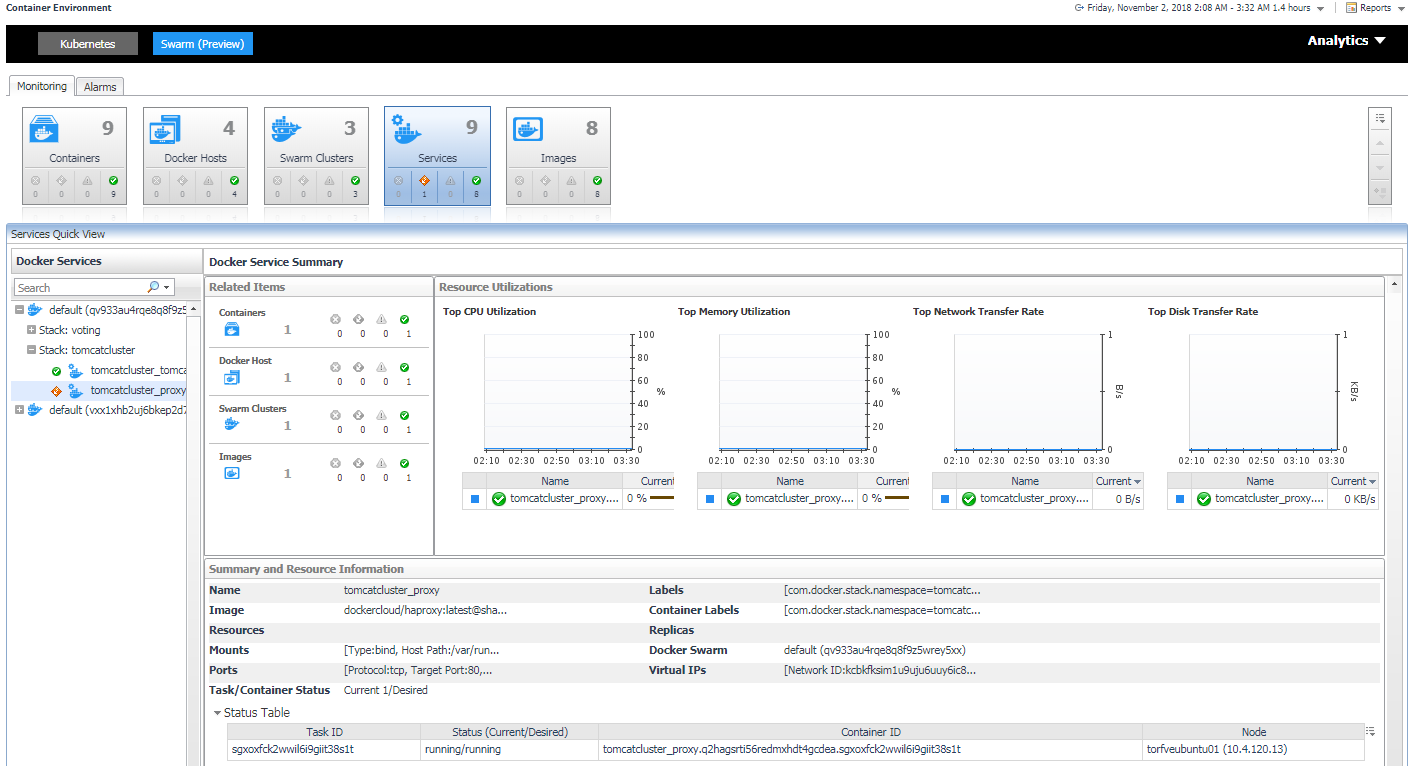Click search magnifier in Docker Services
This screenshot has height=766, width=1408.
coord(154,287)
